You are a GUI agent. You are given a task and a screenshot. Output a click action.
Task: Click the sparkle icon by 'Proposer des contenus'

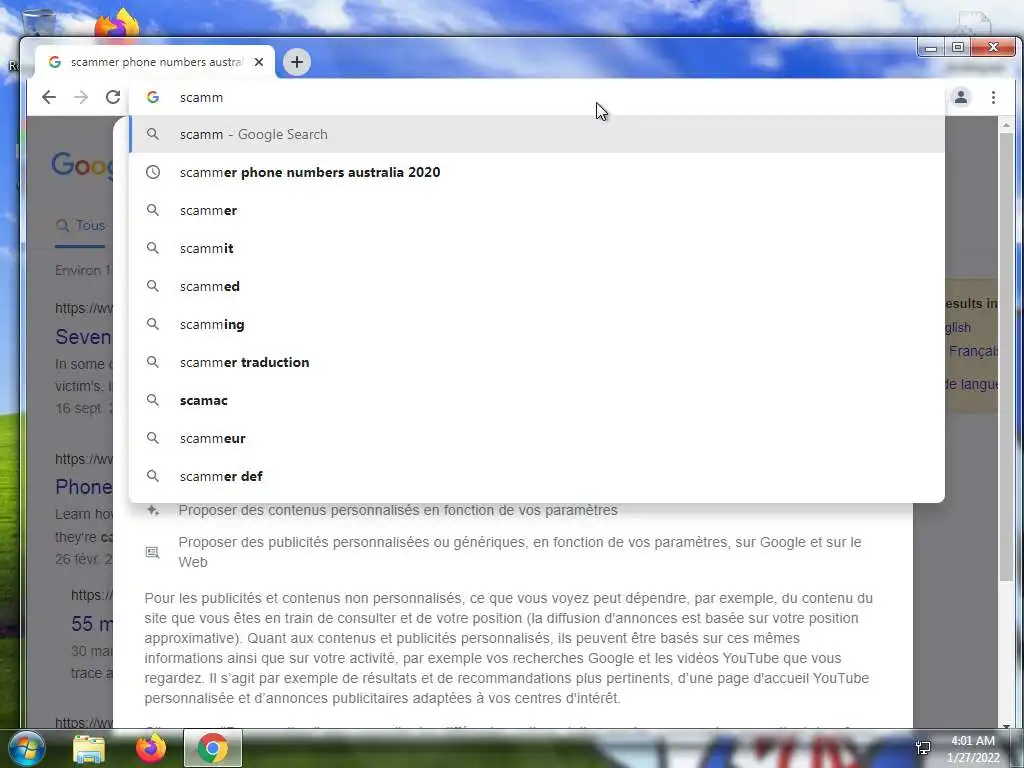[153, 510]
